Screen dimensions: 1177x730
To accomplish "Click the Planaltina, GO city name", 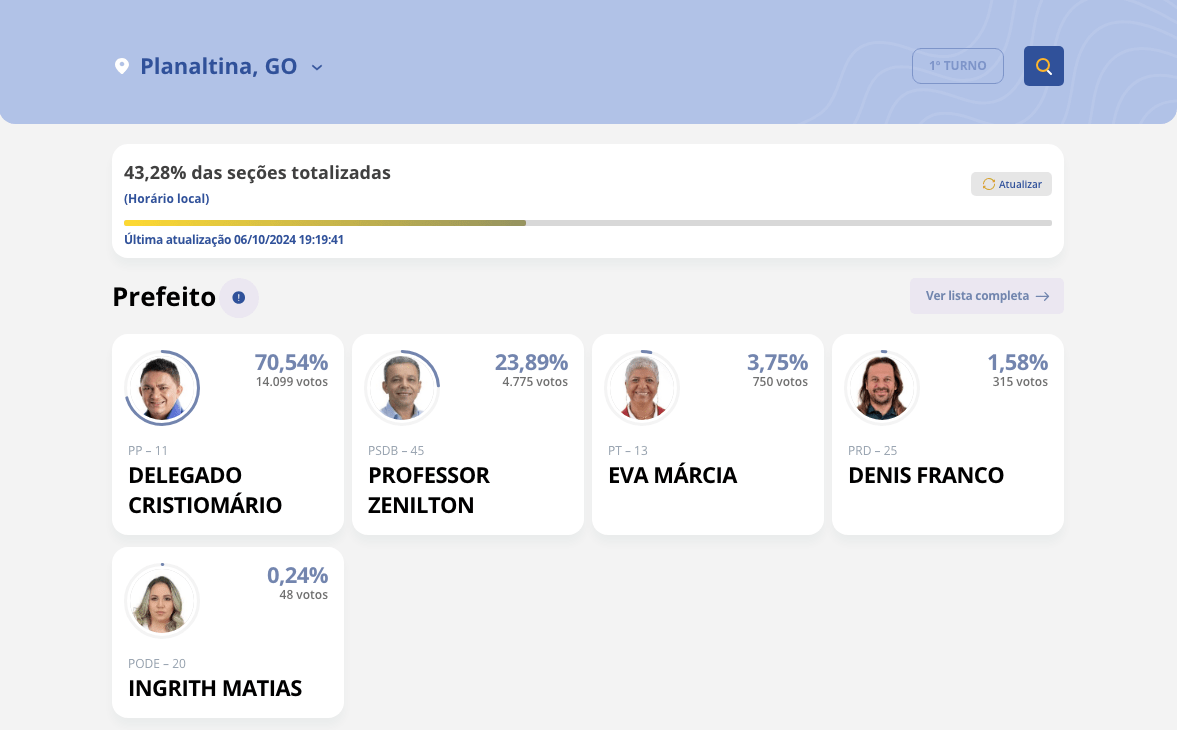I will click(218, 67).
